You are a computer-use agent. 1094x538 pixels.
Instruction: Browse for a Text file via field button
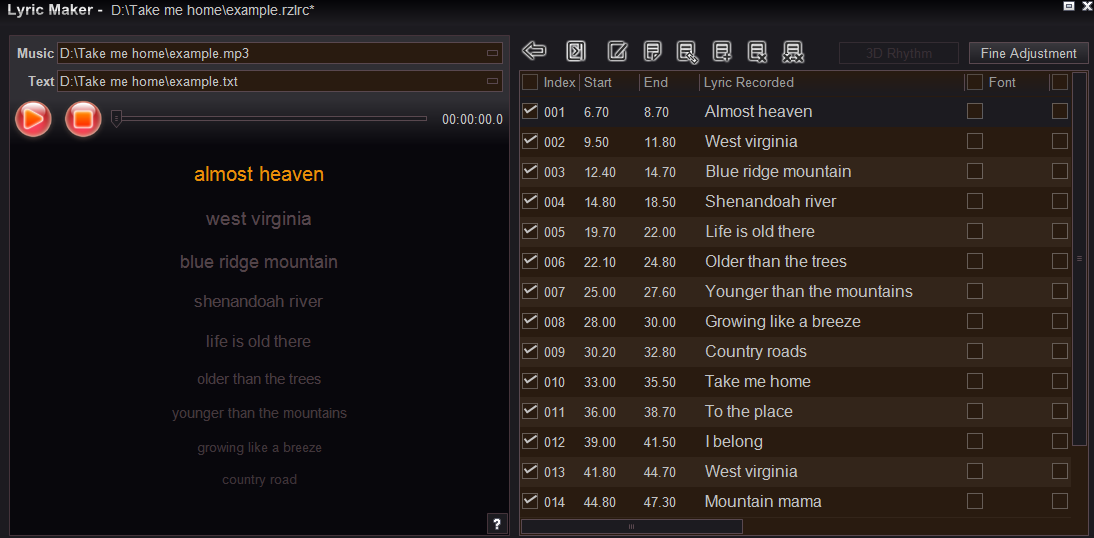pyautogui.click(x=492, y=82)
